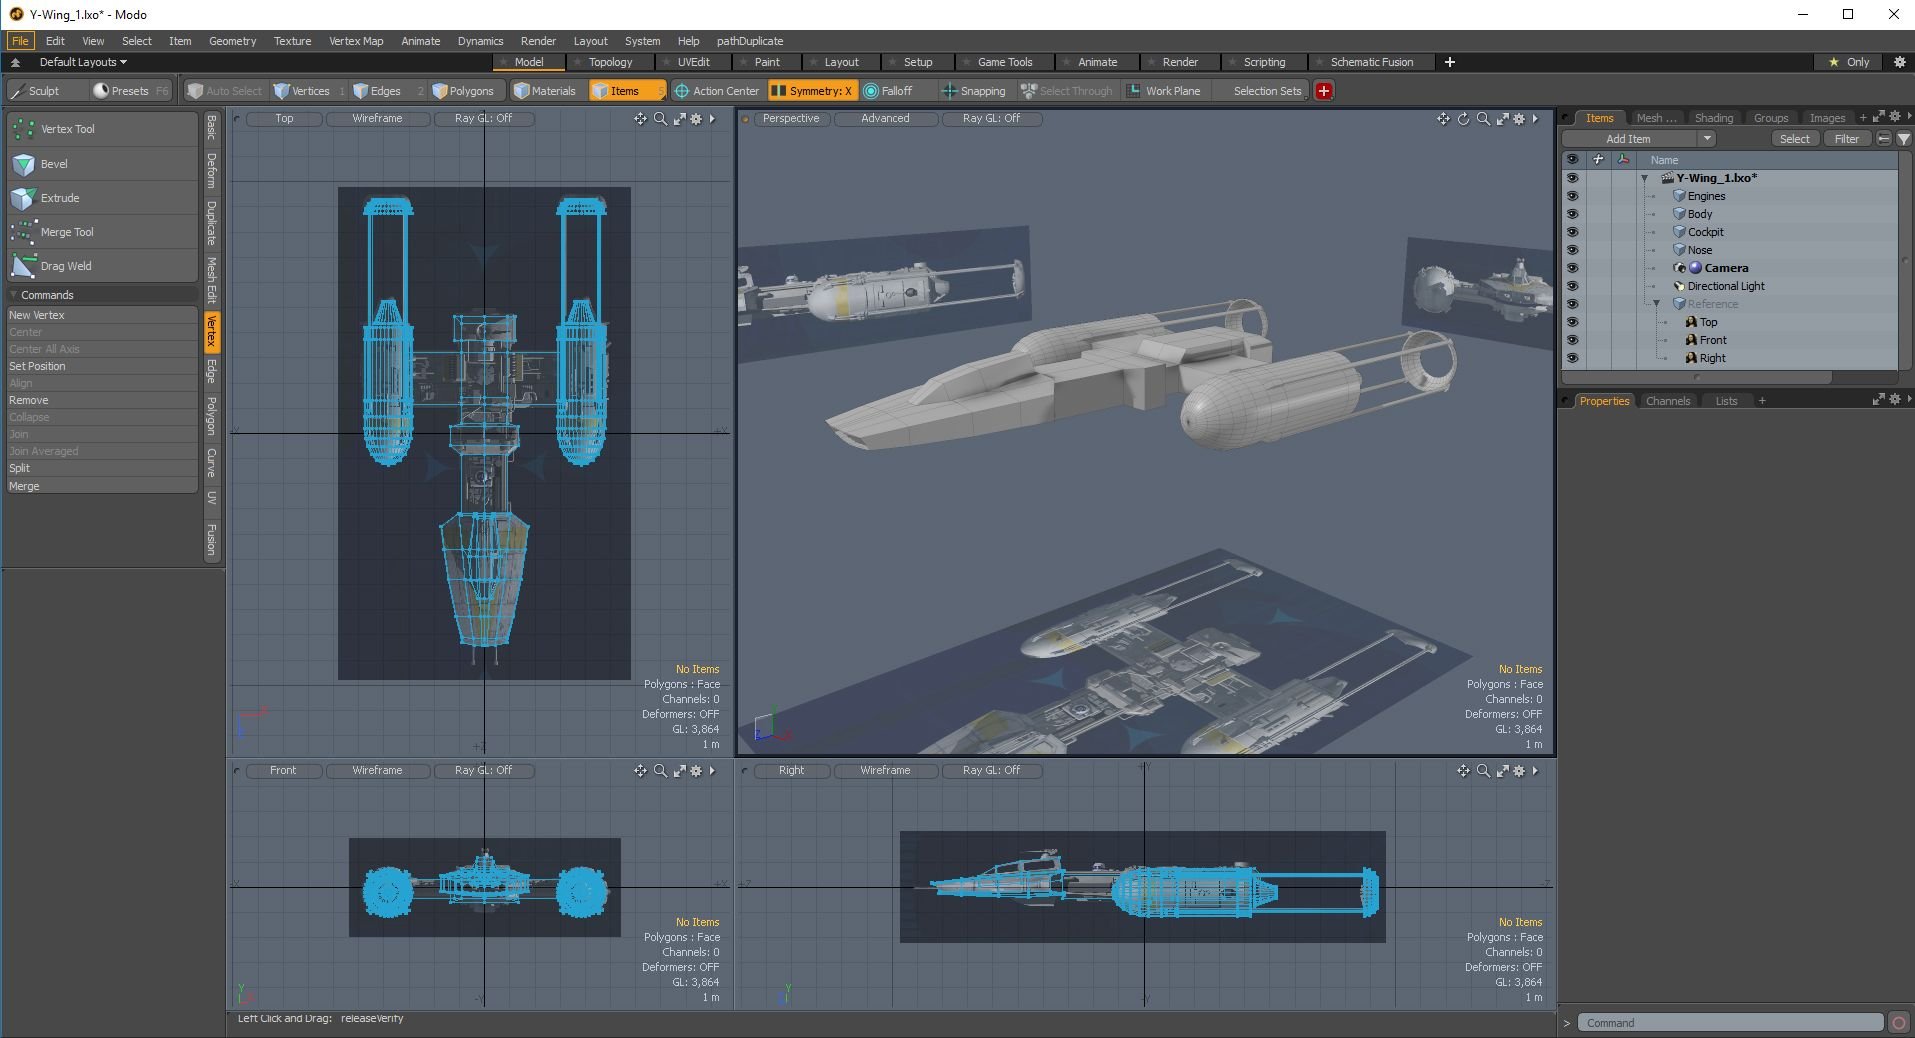Click the New Vertex command

click(101, 315)
